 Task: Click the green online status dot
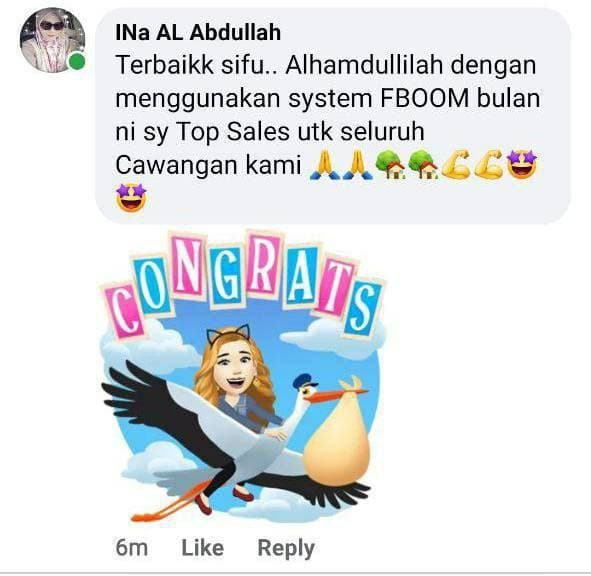(77, 61)
